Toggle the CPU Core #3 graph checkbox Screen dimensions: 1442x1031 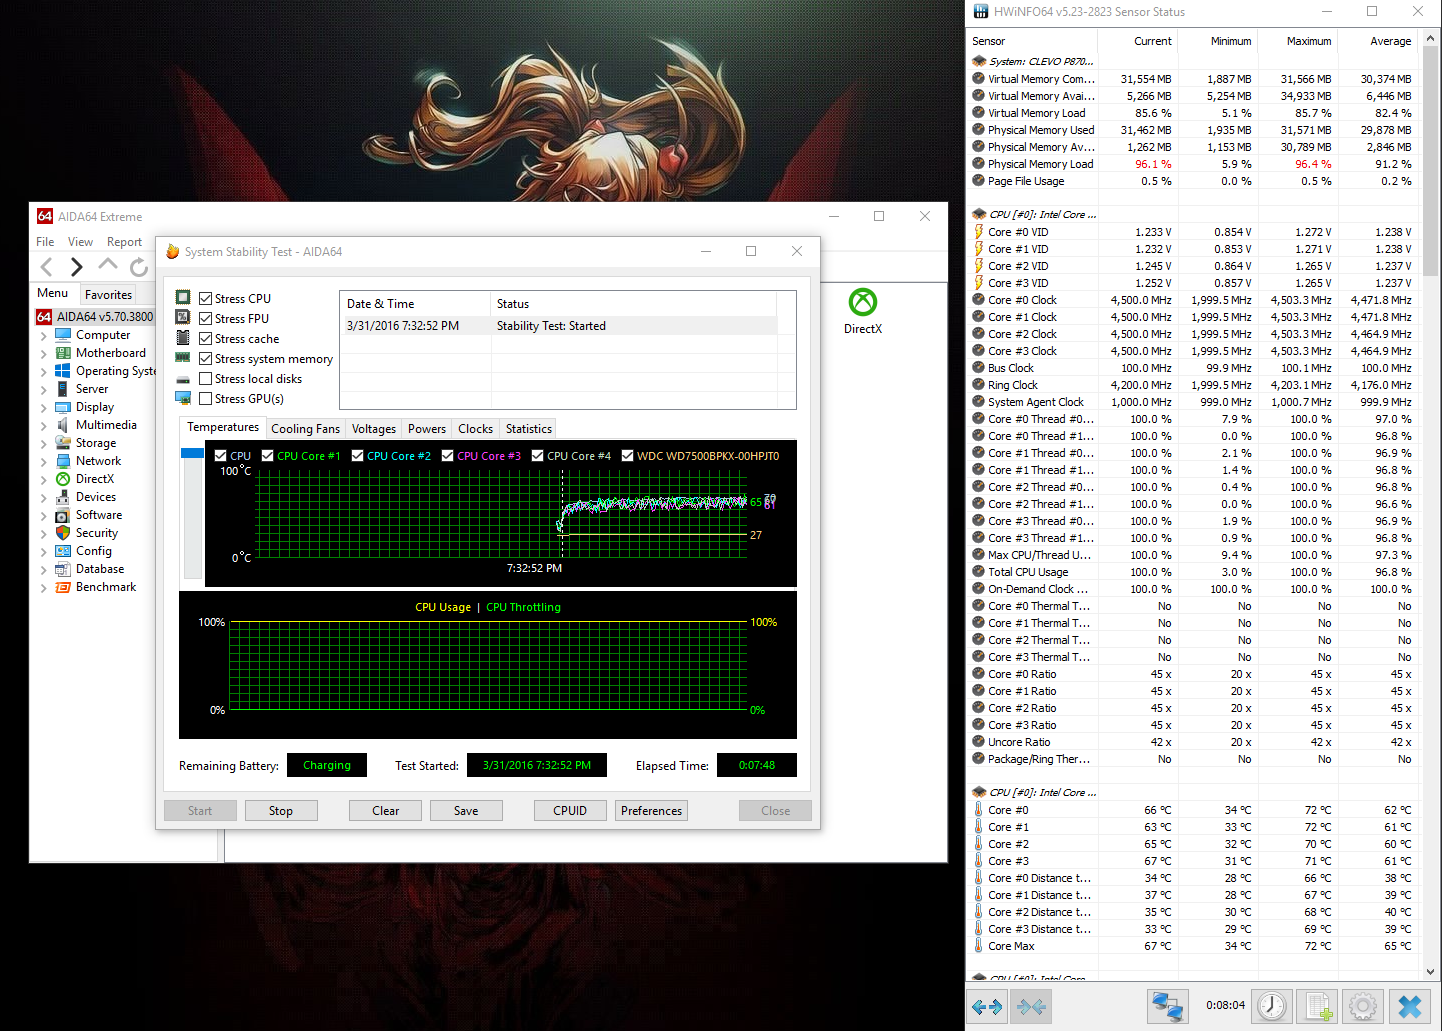pos(448,456)
